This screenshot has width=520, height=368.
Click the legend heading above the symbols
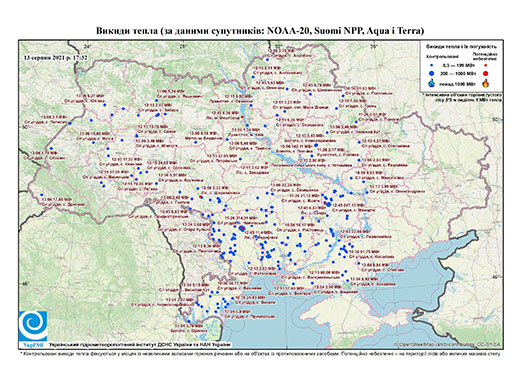coord(461,47)
